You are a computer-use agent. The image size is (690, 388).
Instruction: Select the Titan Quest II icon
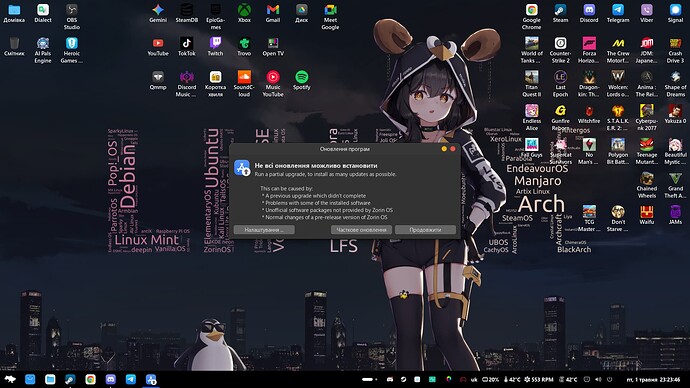click(x=532, y=84)
